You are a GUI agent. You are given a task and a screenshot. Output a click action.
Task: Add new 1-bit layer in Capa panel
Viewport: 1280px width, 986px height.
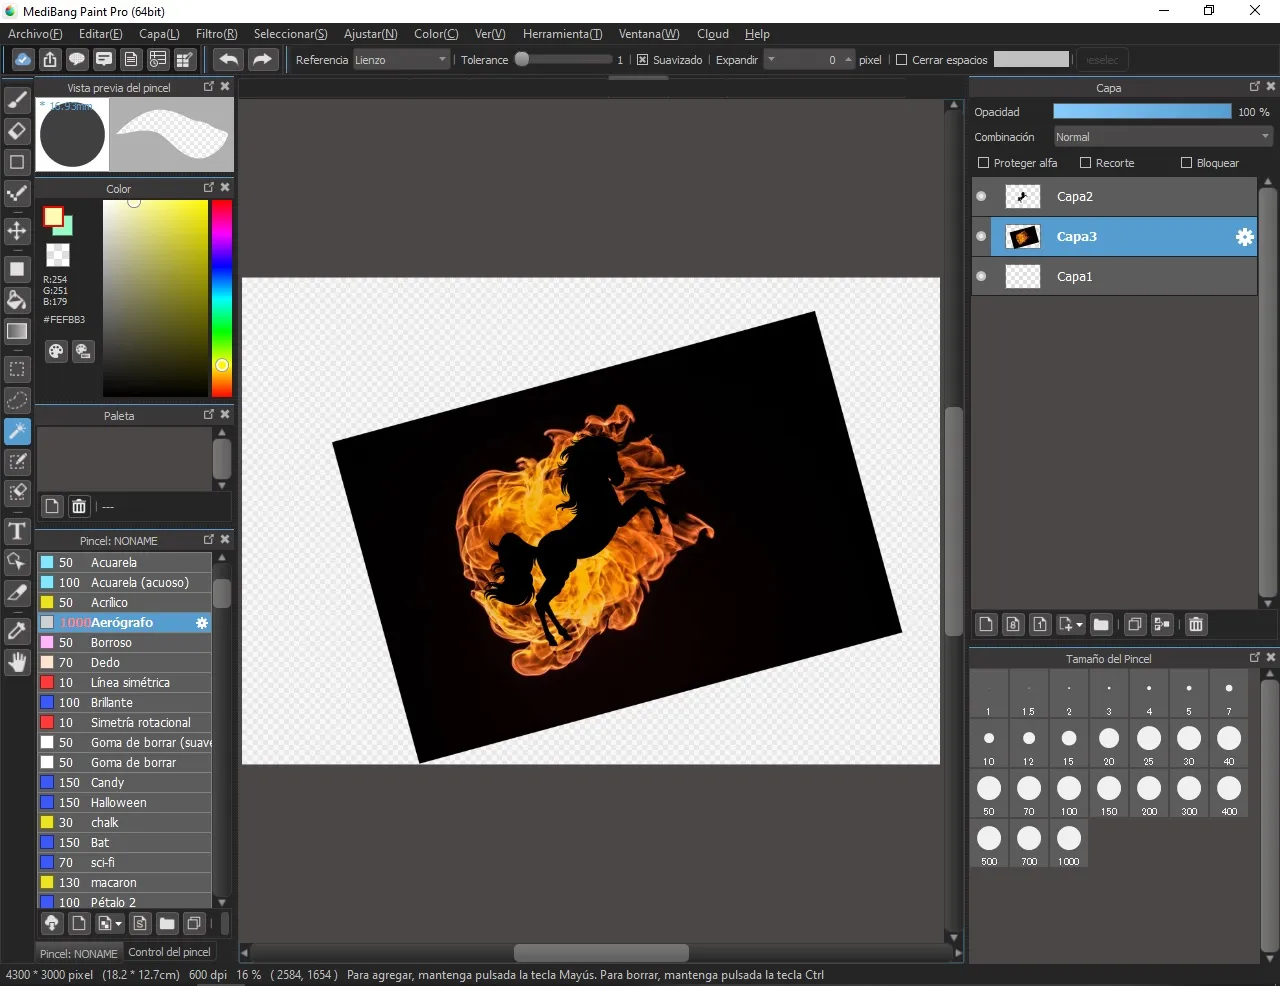1040,625
